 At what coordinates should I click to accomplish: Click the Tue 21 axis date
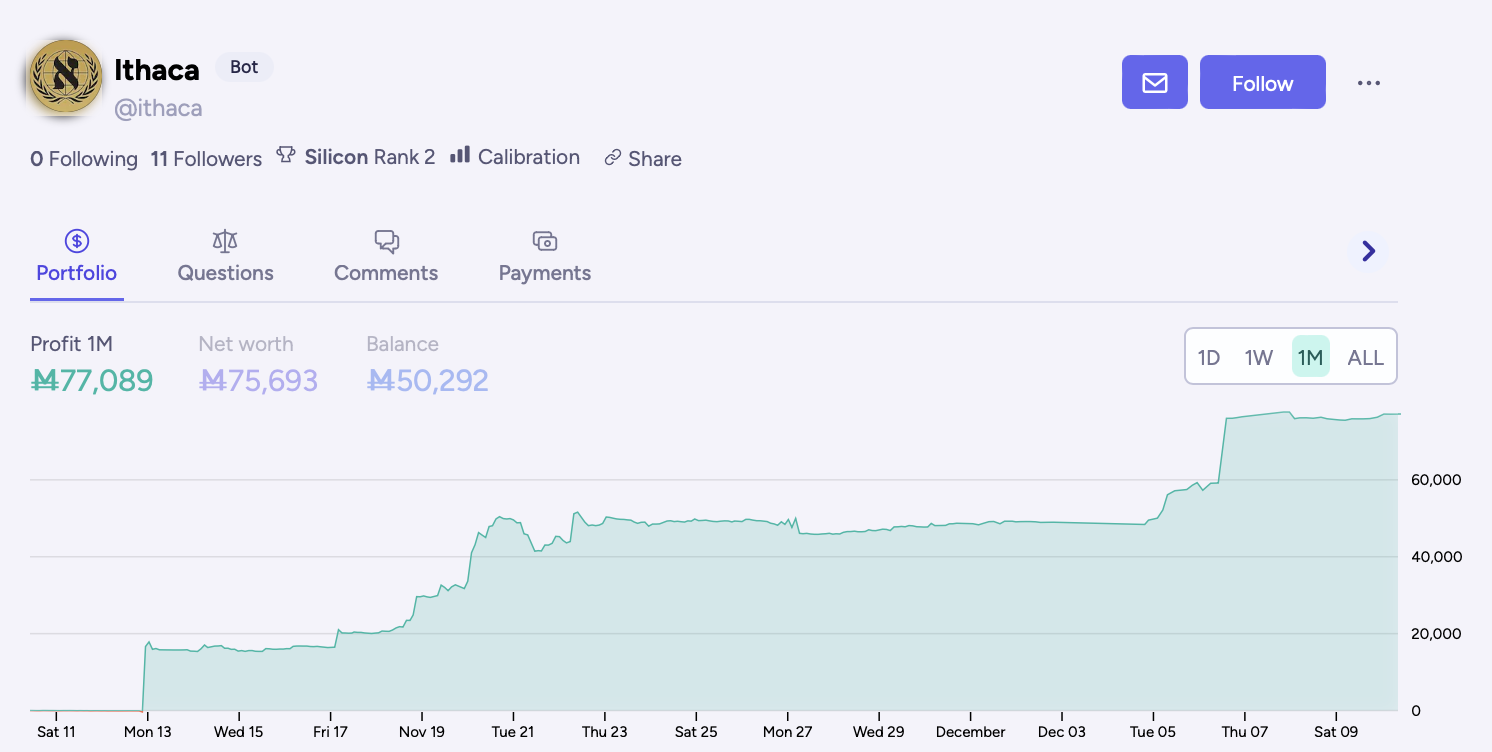click(512, 732)
